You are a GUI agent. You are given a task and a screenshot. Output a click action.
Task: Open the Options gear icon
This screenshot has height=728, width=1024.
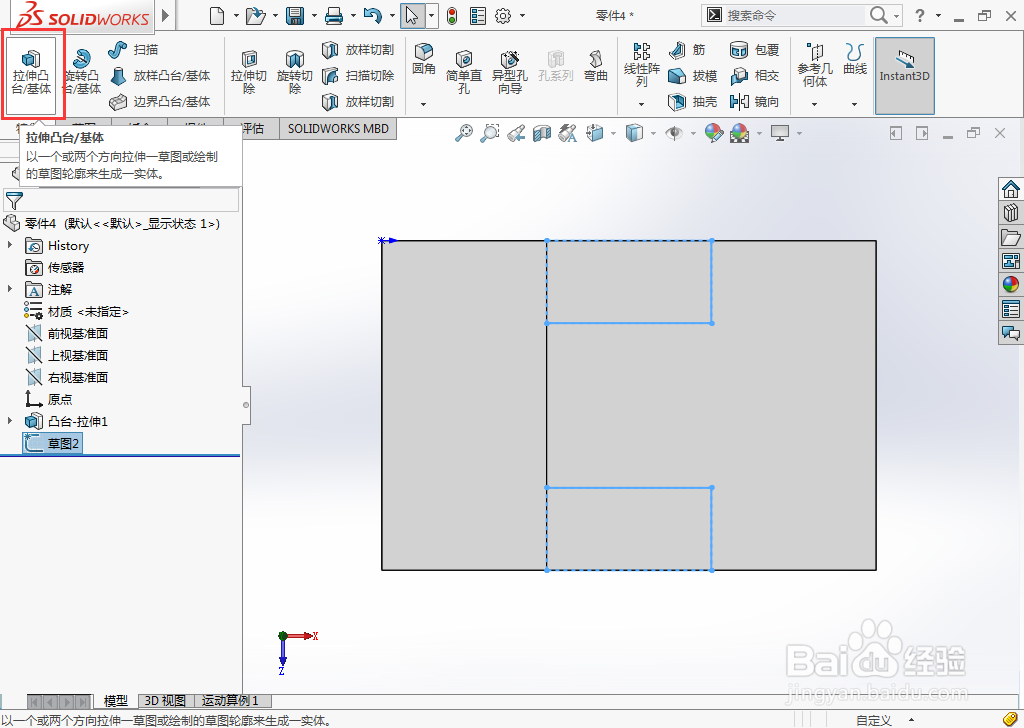pos(503,16)
